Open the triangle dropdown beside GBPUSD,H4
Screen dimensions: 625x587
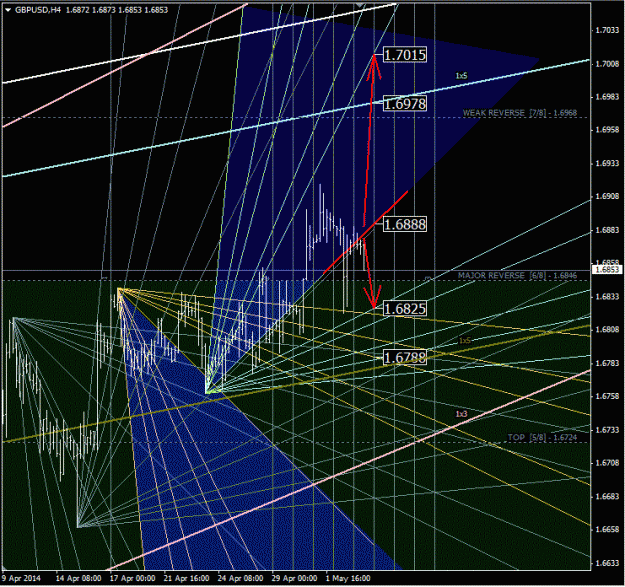8,10
